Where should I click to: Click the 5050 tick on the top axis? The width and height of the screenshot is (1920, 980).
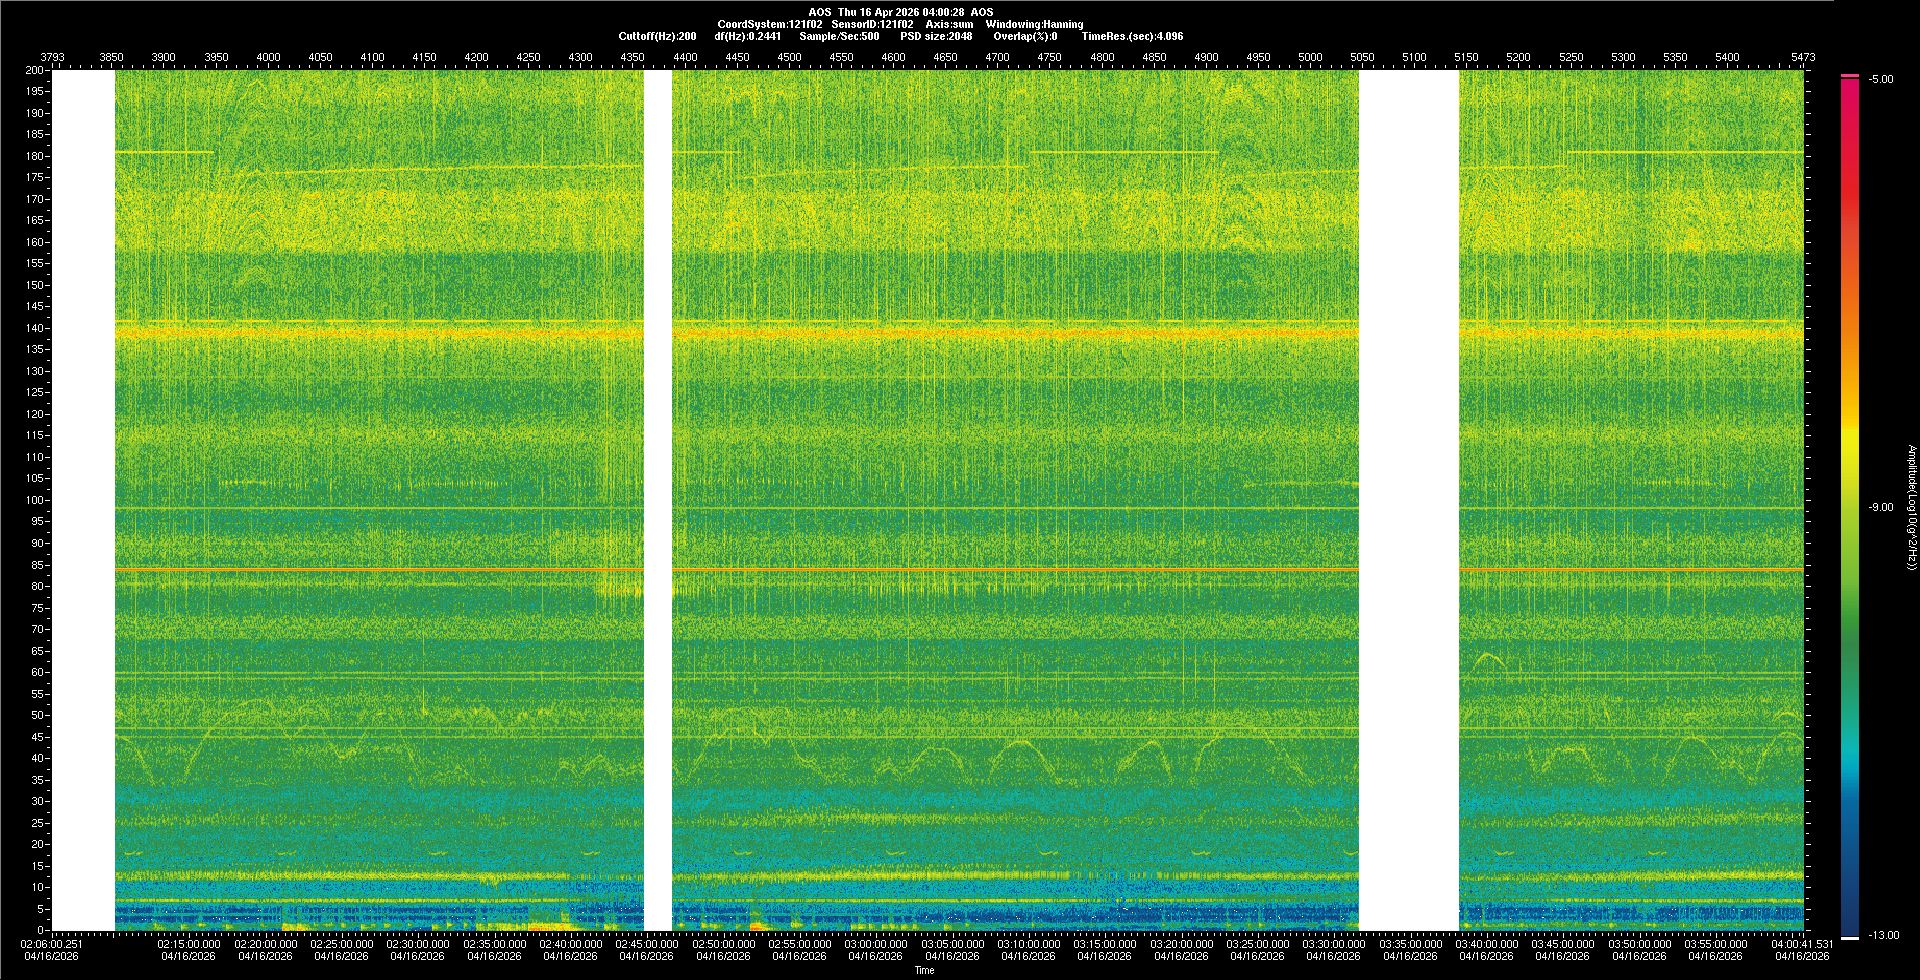click(x=1362, y=57)
